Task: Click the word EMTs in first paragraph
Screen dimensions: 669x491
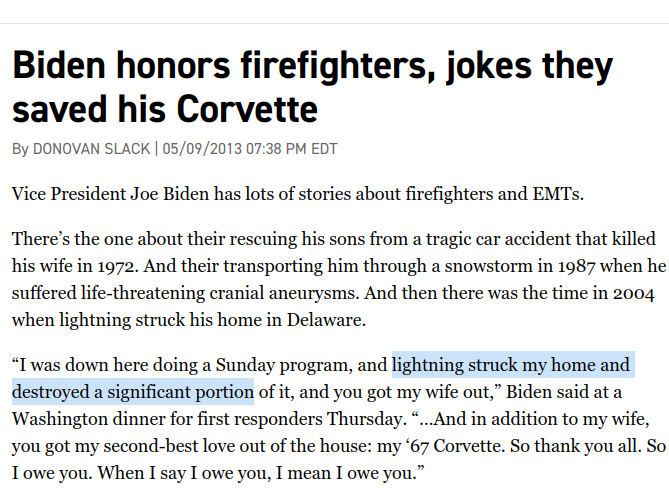Action: pyautogui.click(x=558, y=194)
